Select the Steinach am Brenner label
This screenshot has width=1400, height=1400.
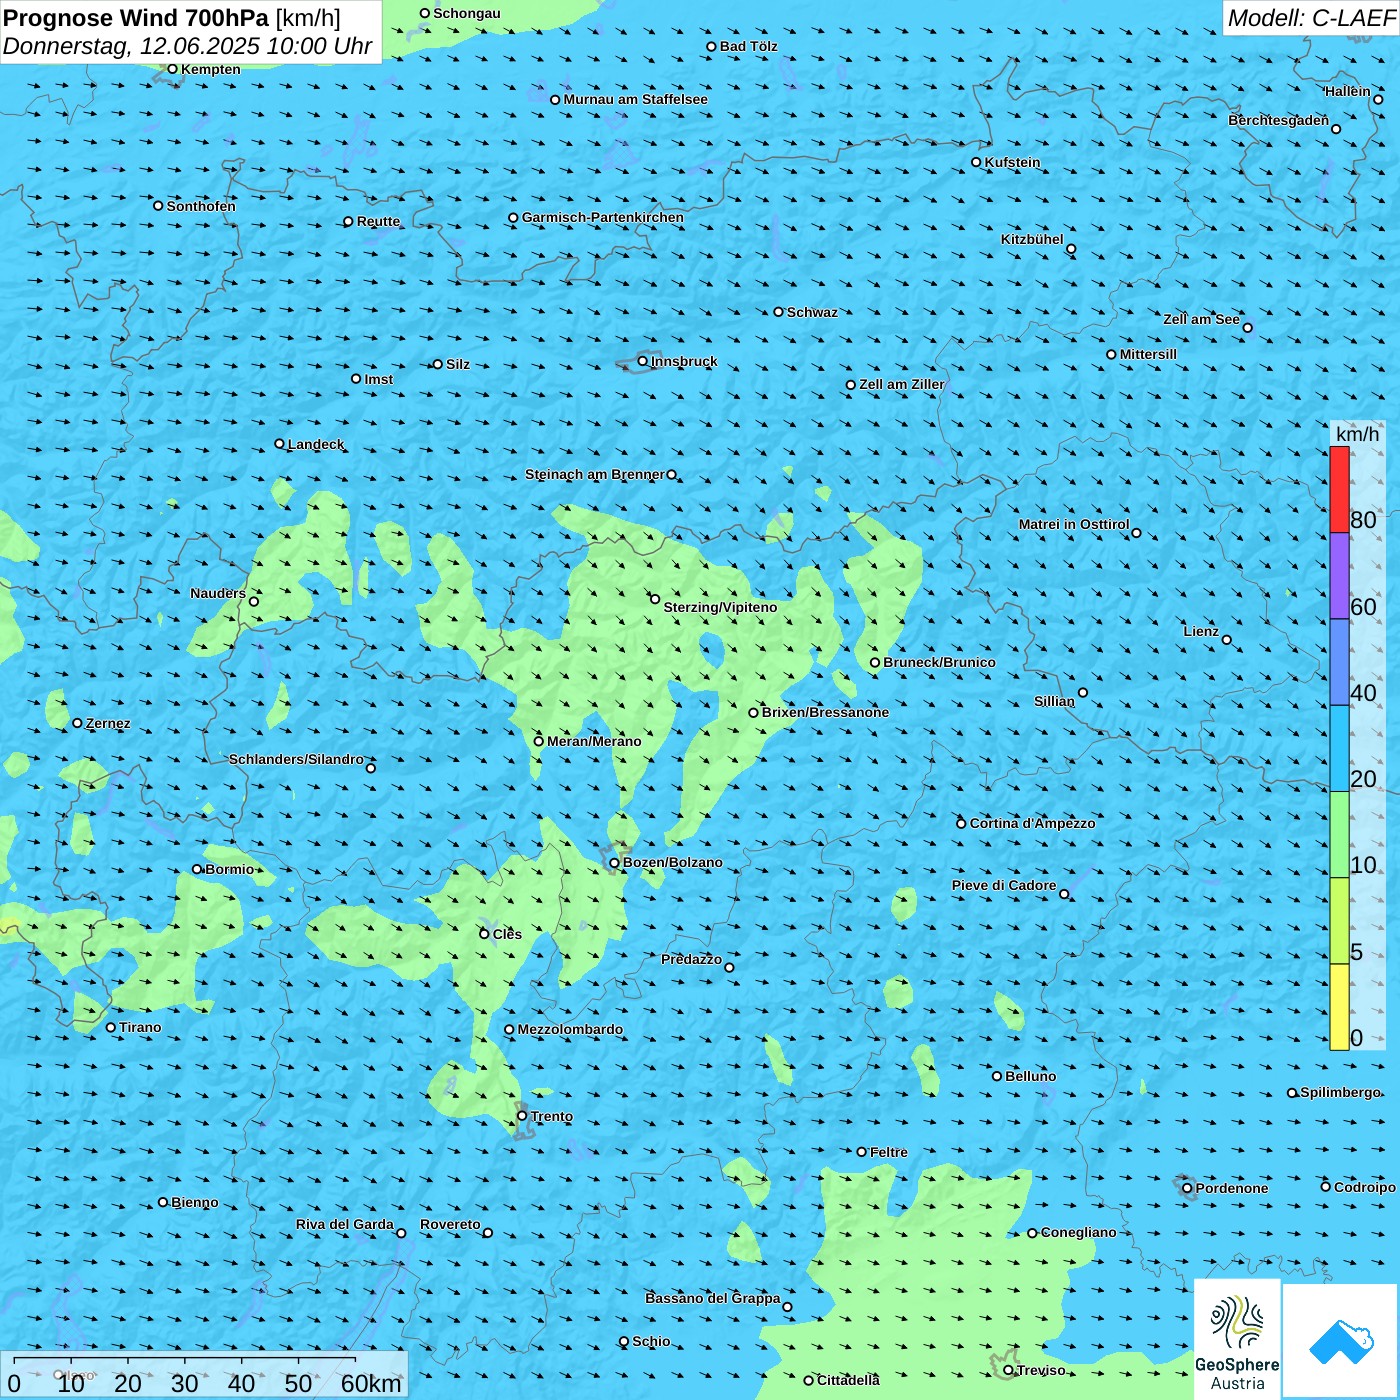[x=594, y=474]
